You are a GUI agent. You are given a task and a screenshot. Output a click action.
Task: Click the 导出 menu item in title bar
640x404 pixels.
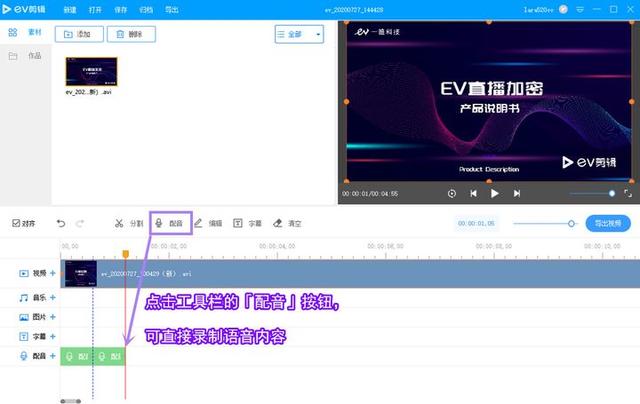tap(171, 9)
